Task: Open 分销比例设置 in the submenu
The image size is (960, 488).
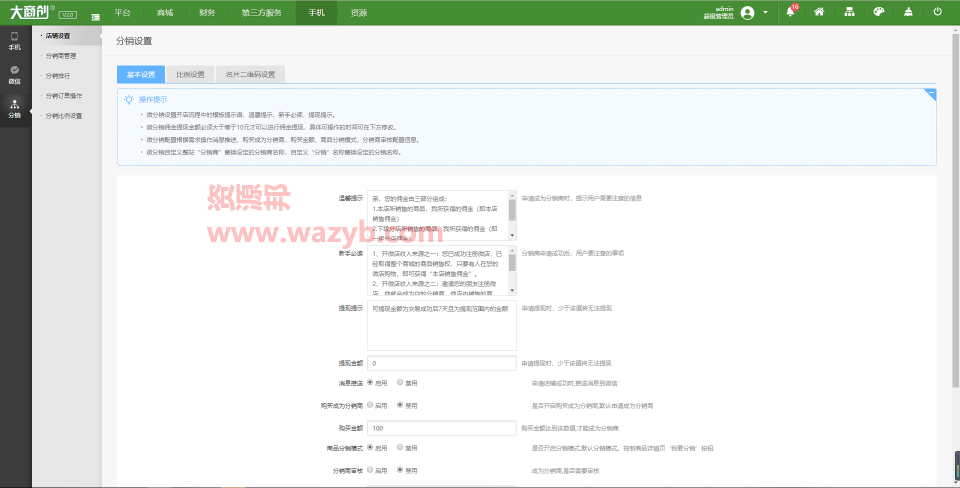Action: point(64,116)
